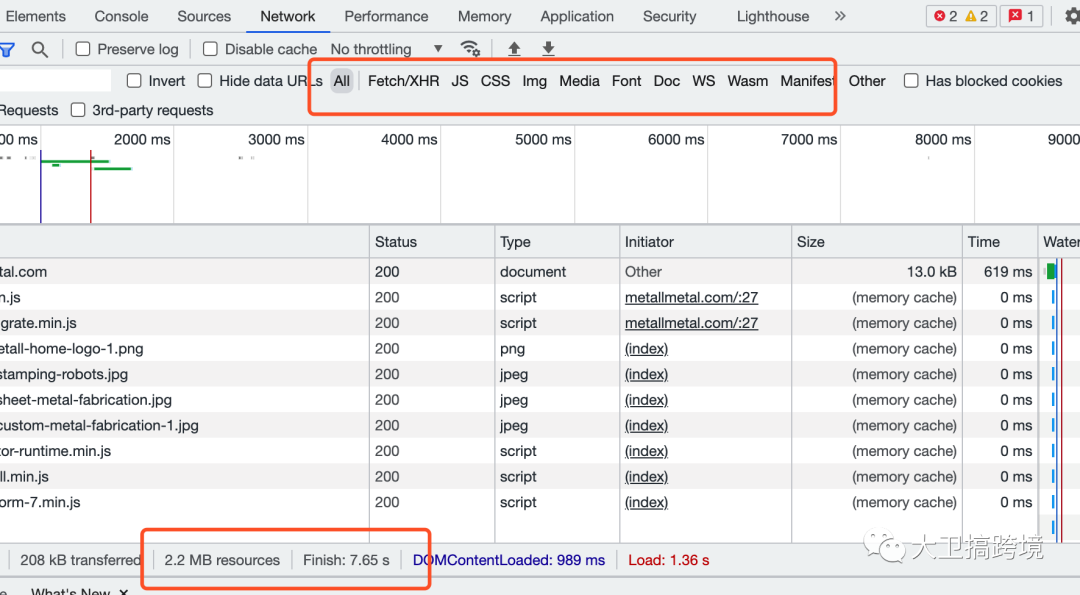Enable the Preserve log checkbox
This screenshot has width=1080, height=595.
[83, 49]
